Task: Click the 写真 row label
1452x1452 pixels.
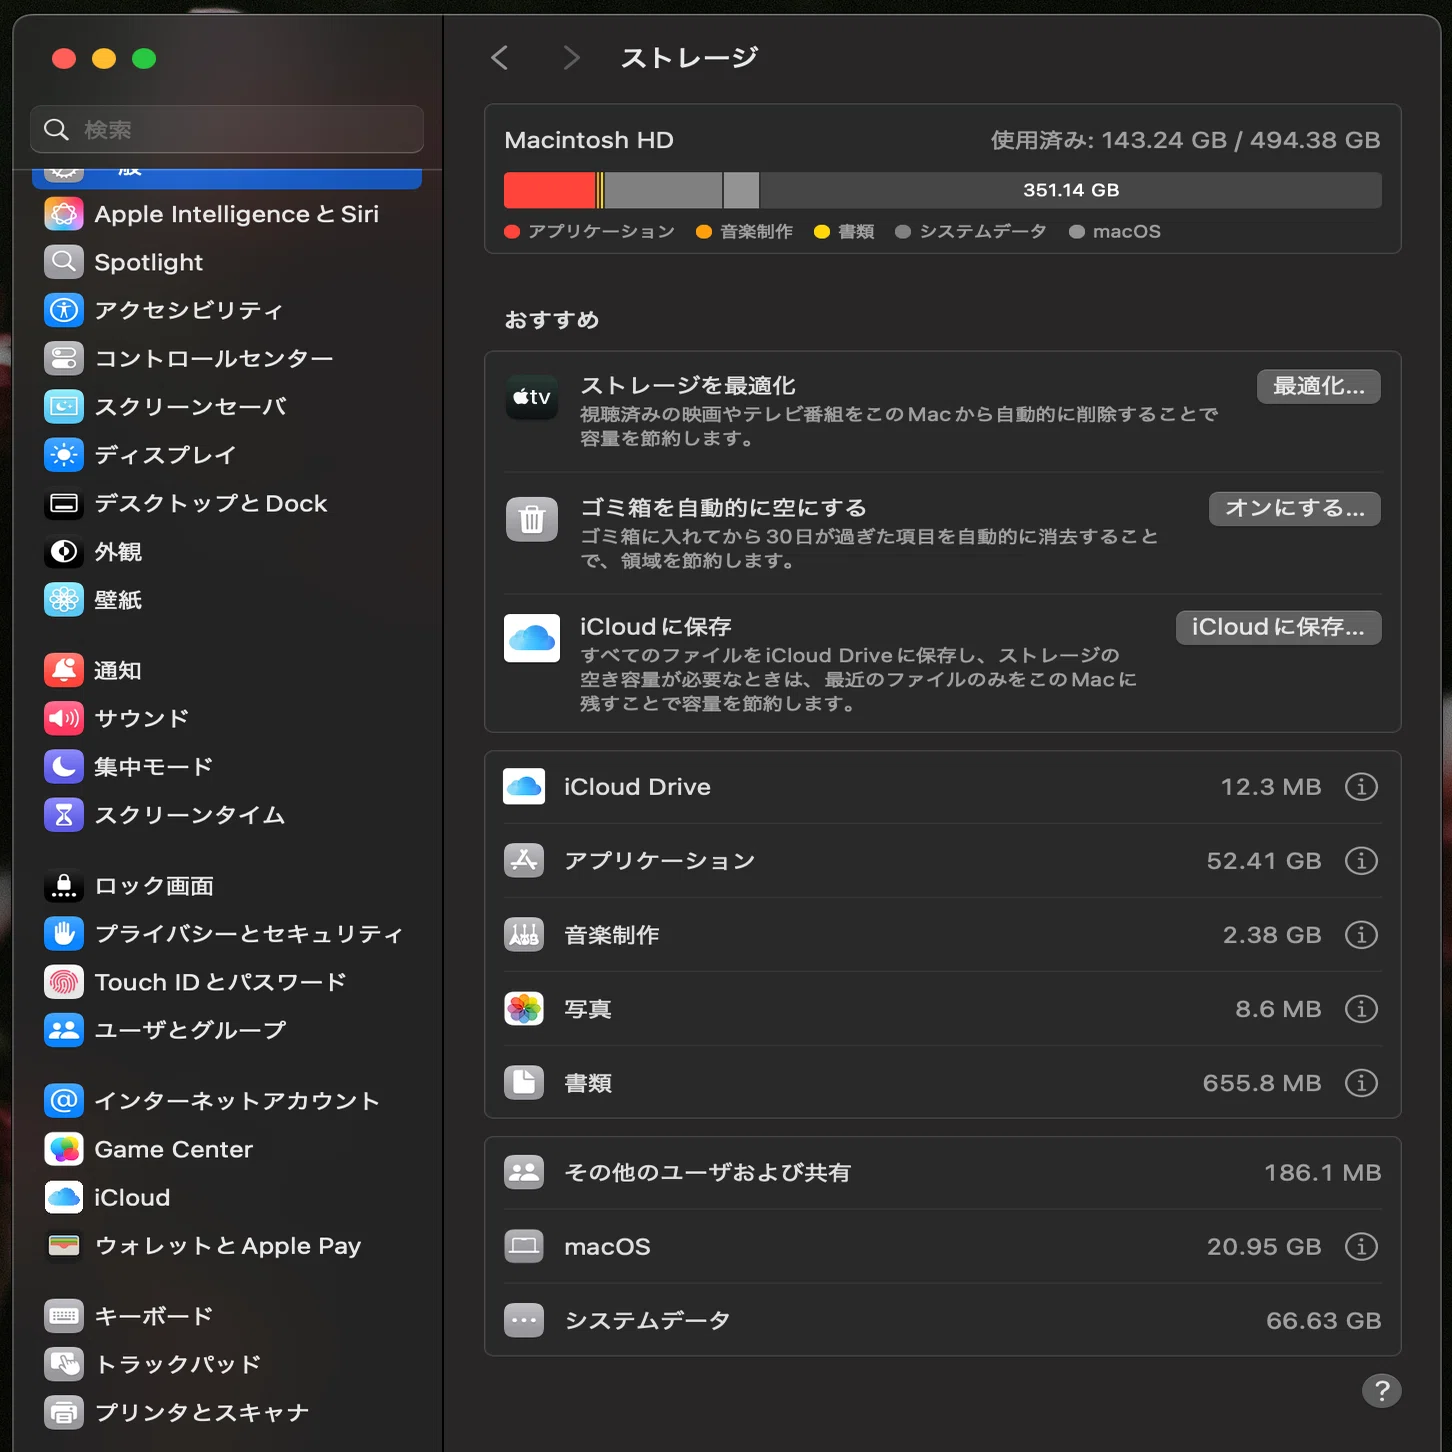Action: [588, 1009]
